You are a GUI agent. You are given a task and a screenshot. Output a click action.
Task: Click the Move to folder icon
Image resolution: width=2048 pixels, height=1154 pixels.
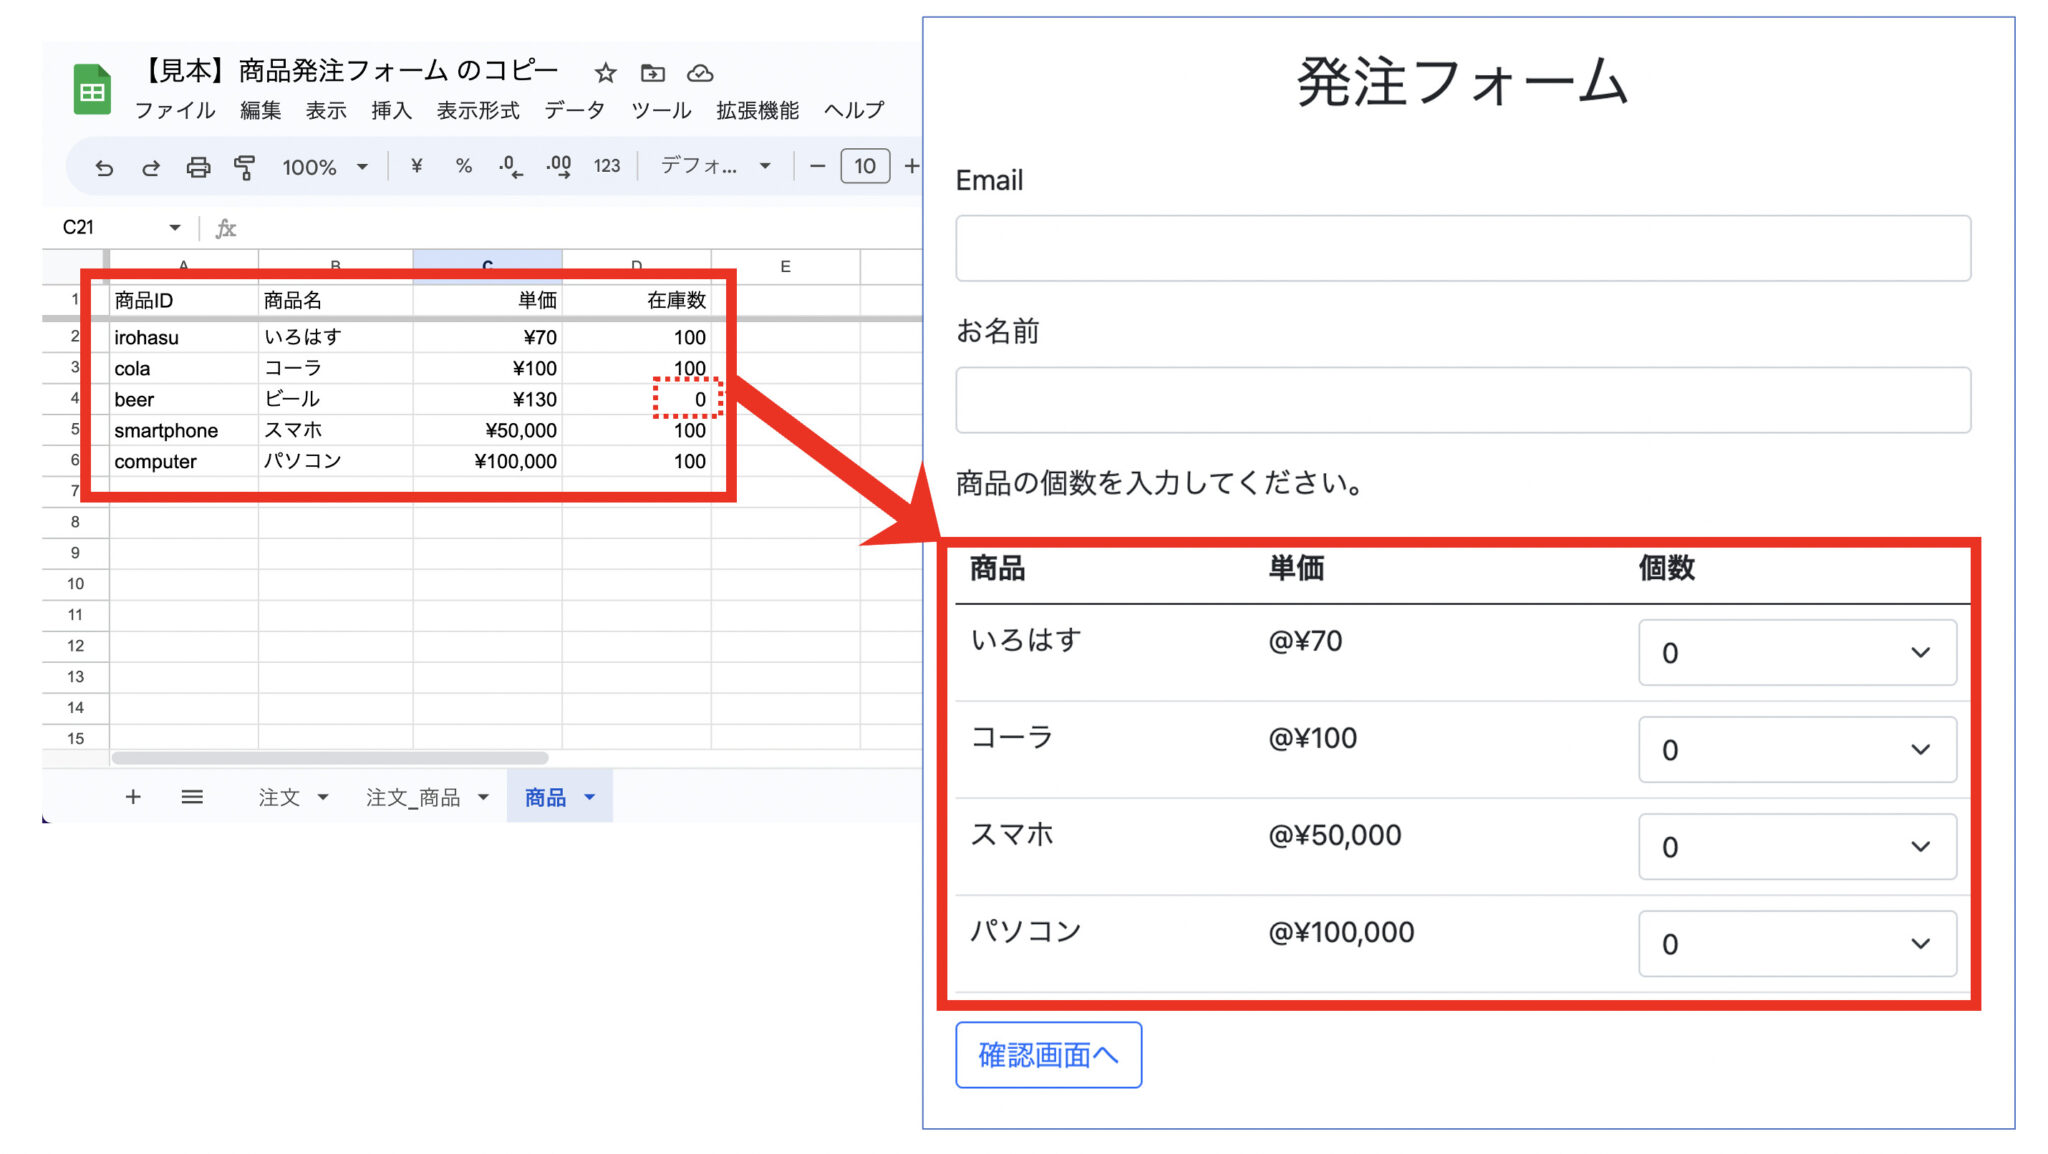653,73
